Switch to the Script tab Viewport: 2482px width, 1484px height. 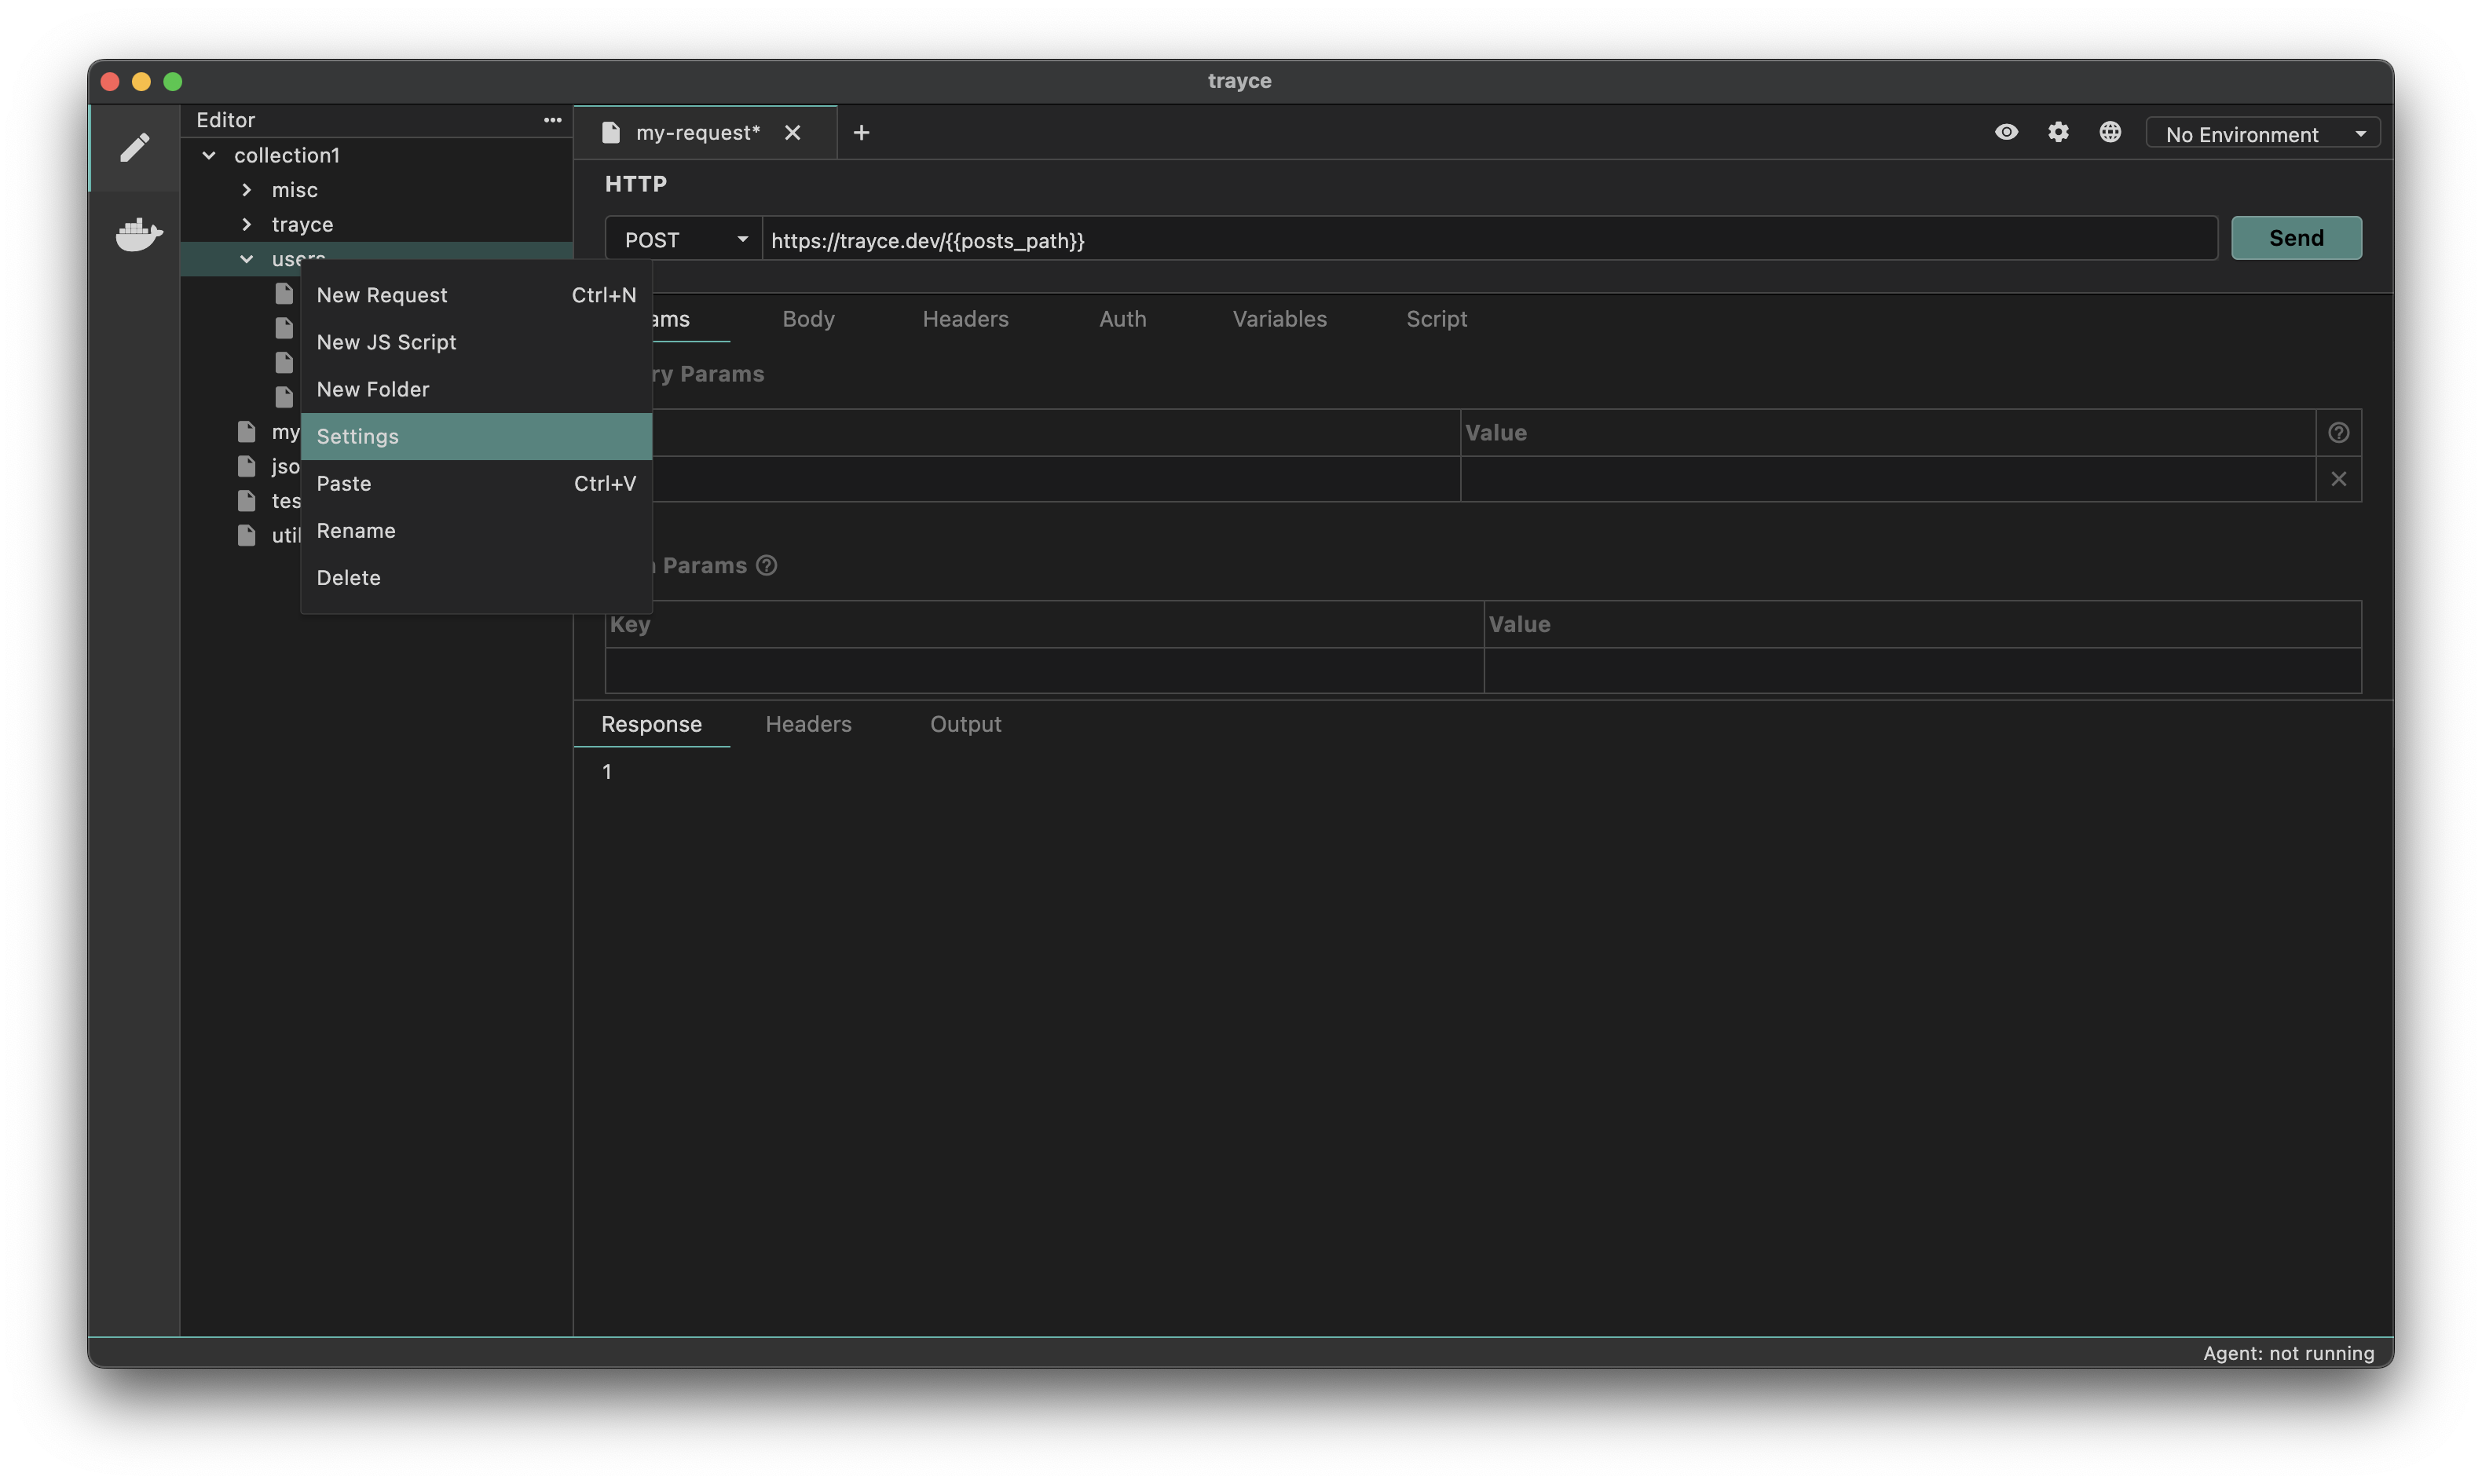point(1436,319)
